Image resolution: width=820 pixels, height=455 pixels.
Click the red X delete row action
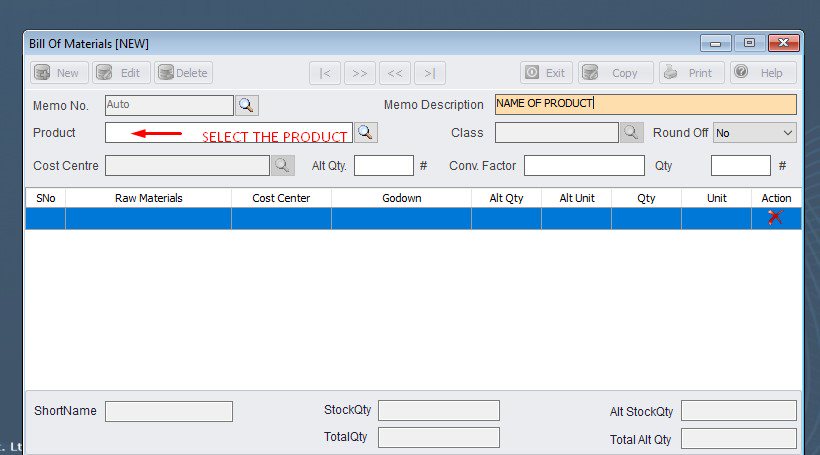(x=775, y=218)
